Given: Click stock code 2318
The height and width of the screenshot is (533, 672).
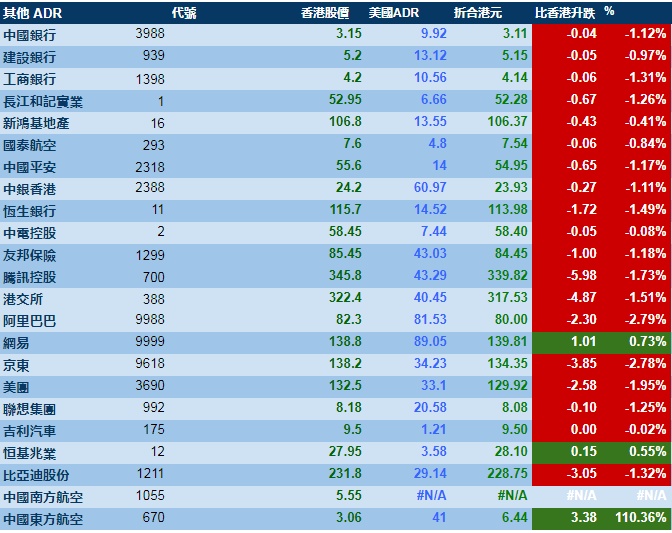Looking at the screenshot, I should [150, 167].
